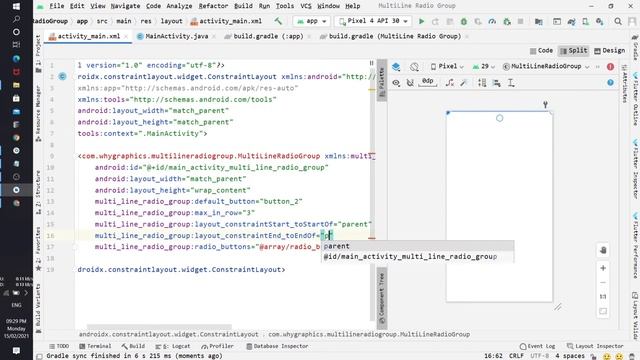Open AVD Manager device icon in toolbar
This screenshot has height=360, width=640.
coord(585,21)
